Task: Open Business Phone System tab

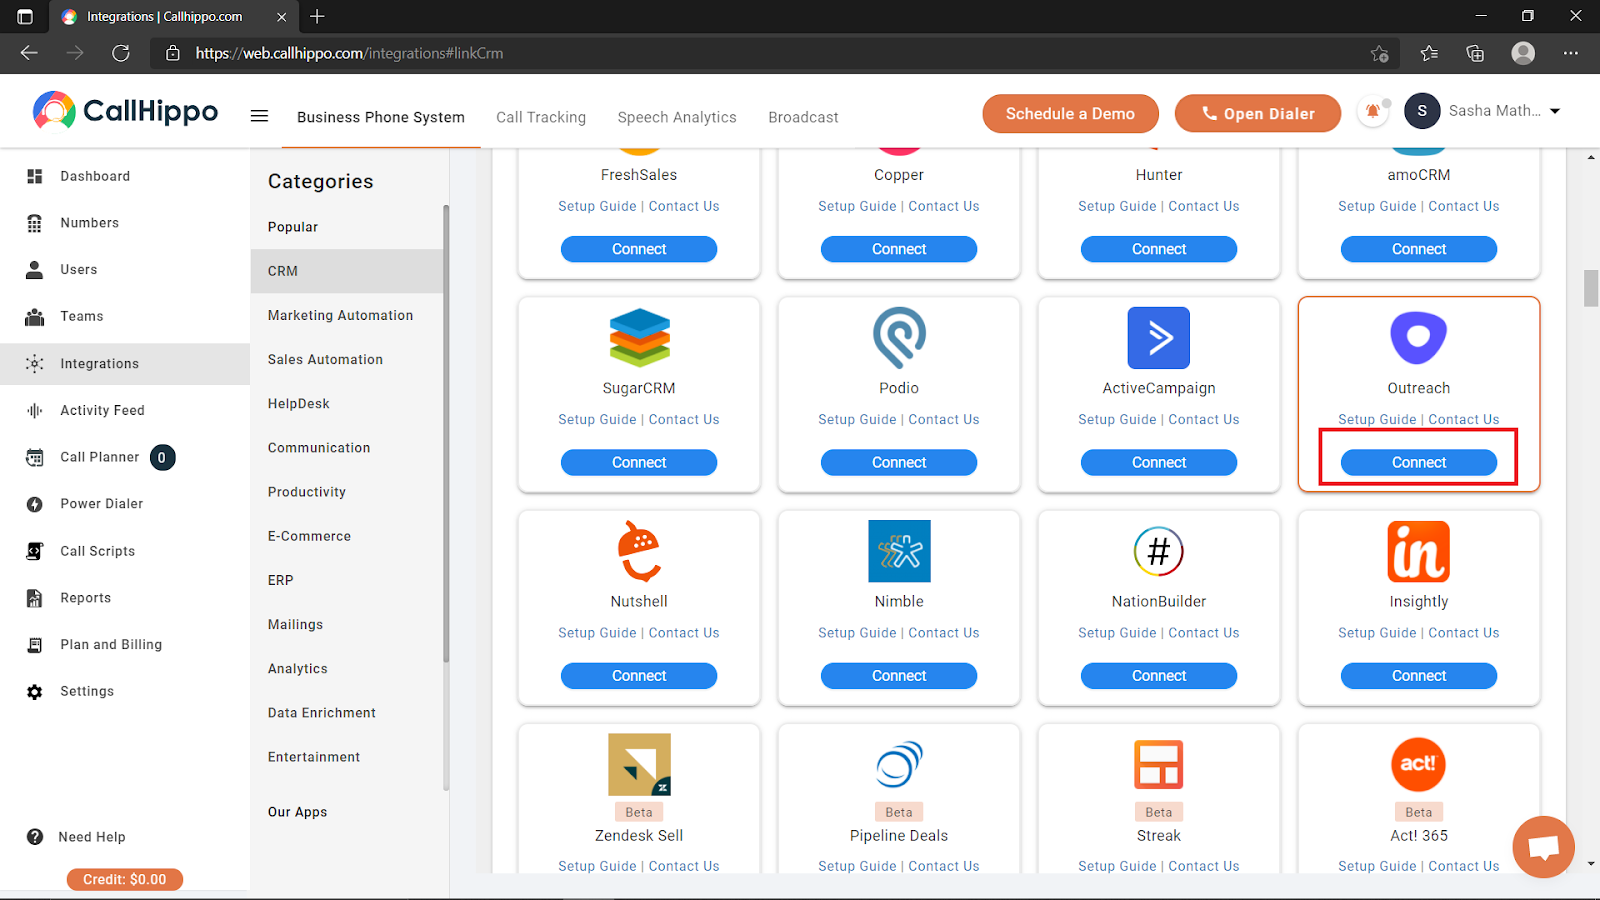Action: (381, 117)
